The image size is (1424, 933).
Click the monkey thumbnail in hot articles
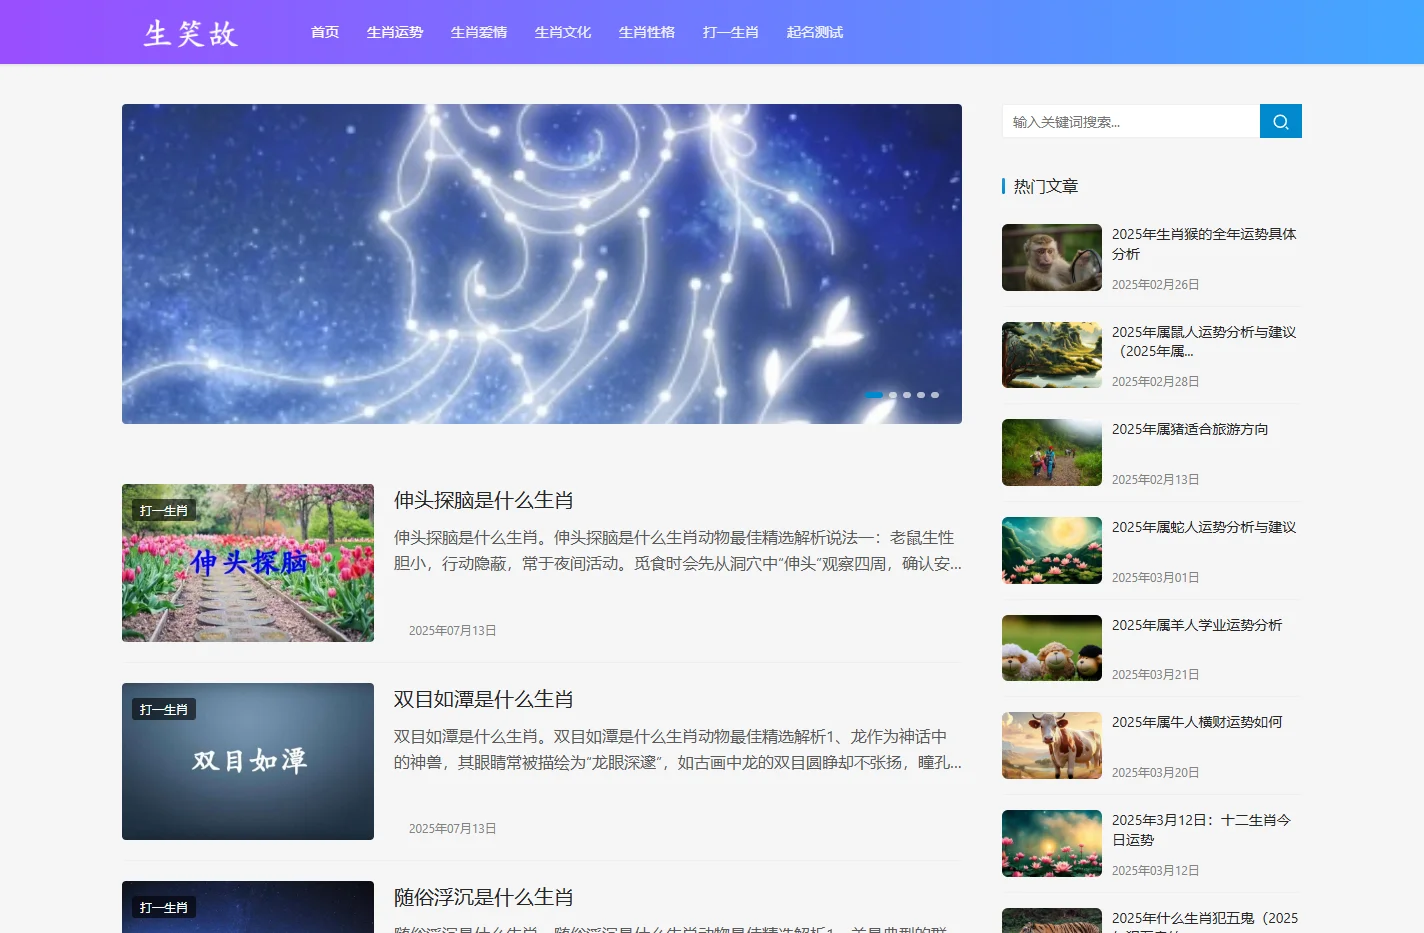[1052, 257]
